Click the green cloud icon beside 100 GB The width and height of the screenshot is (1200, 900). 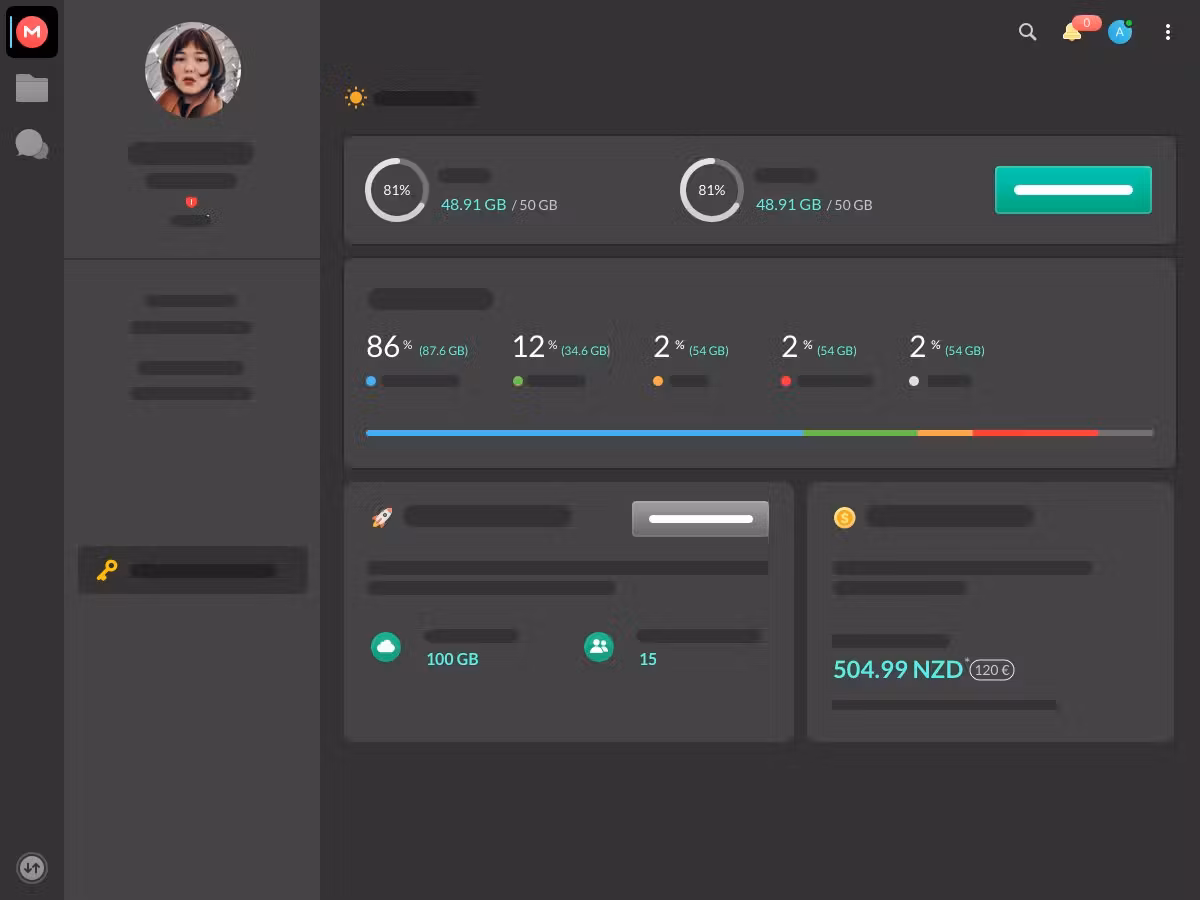pos(386,647)
